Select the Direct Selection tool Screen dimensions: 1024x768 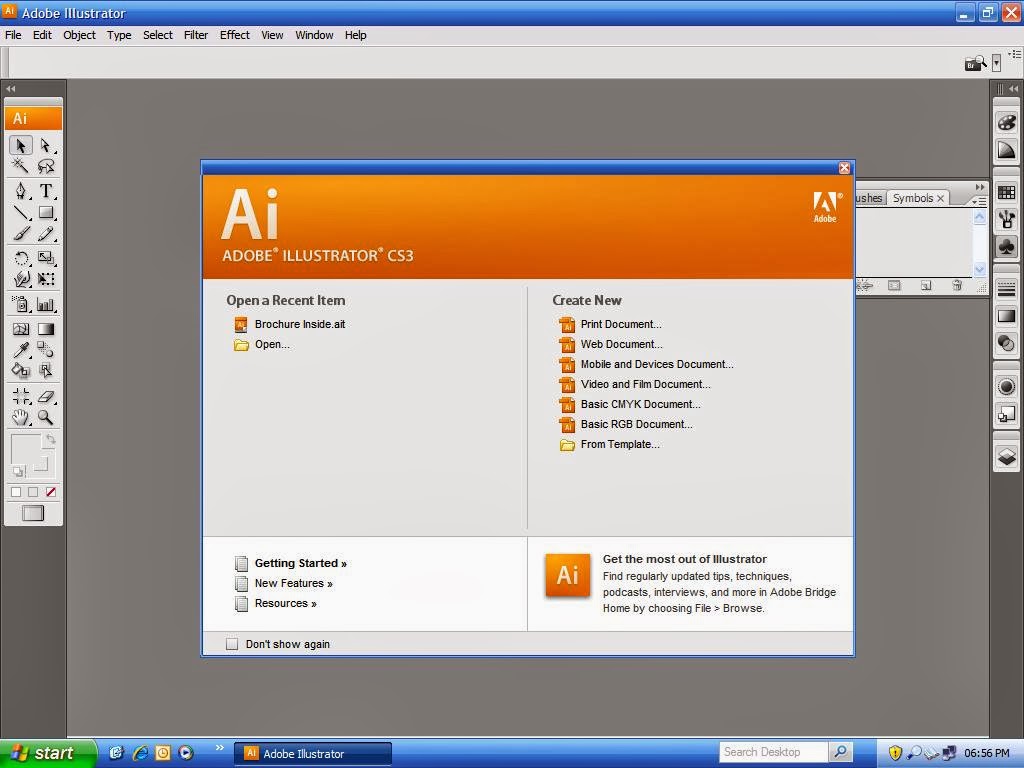(x=46, y=144)
